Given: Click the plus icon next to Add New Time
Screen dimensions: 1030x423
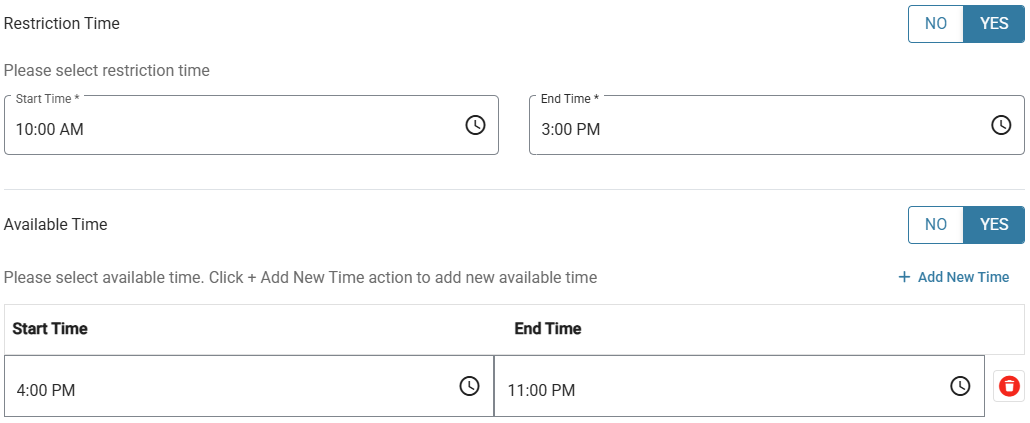Looking at the screenshot, I should click(904, 277).
